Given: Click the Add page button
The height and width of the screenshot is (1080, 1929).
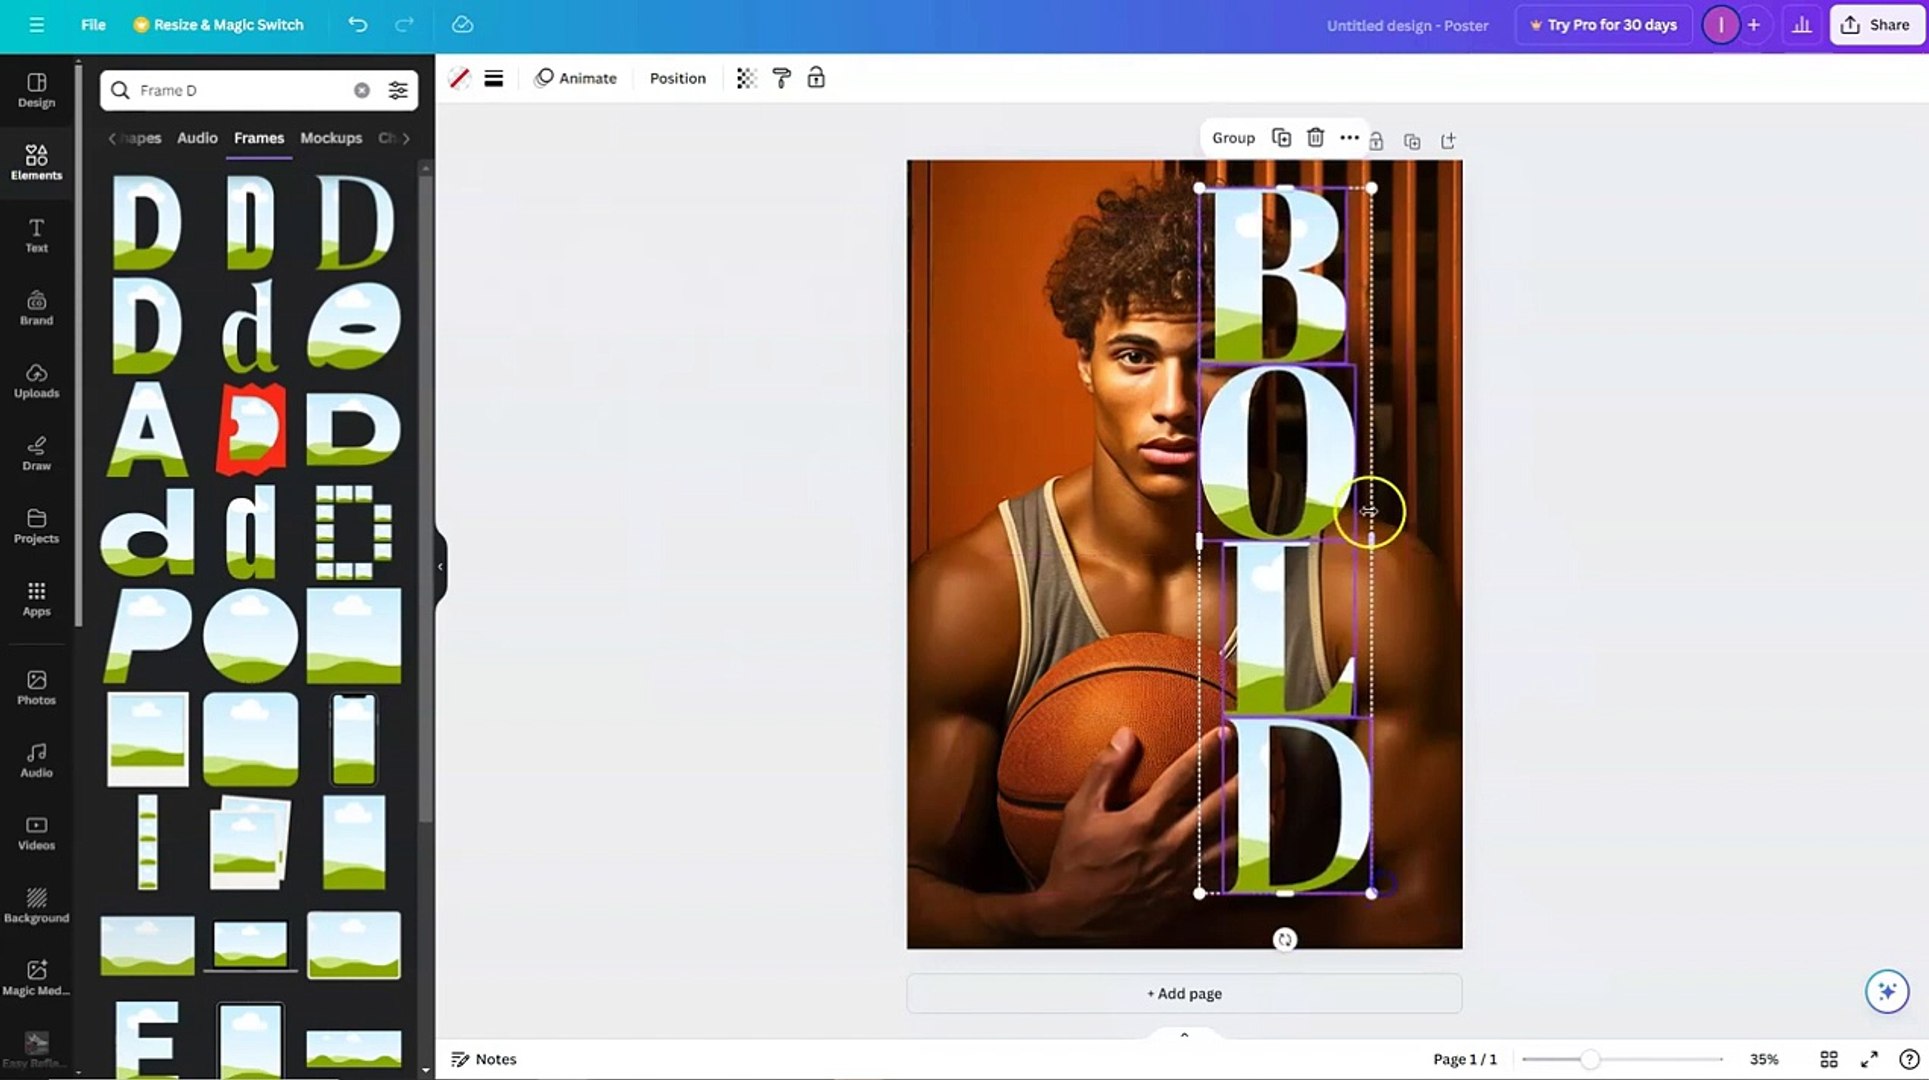Looking at the screenshot, I should pyautogui.click(x=1183, y=993).
